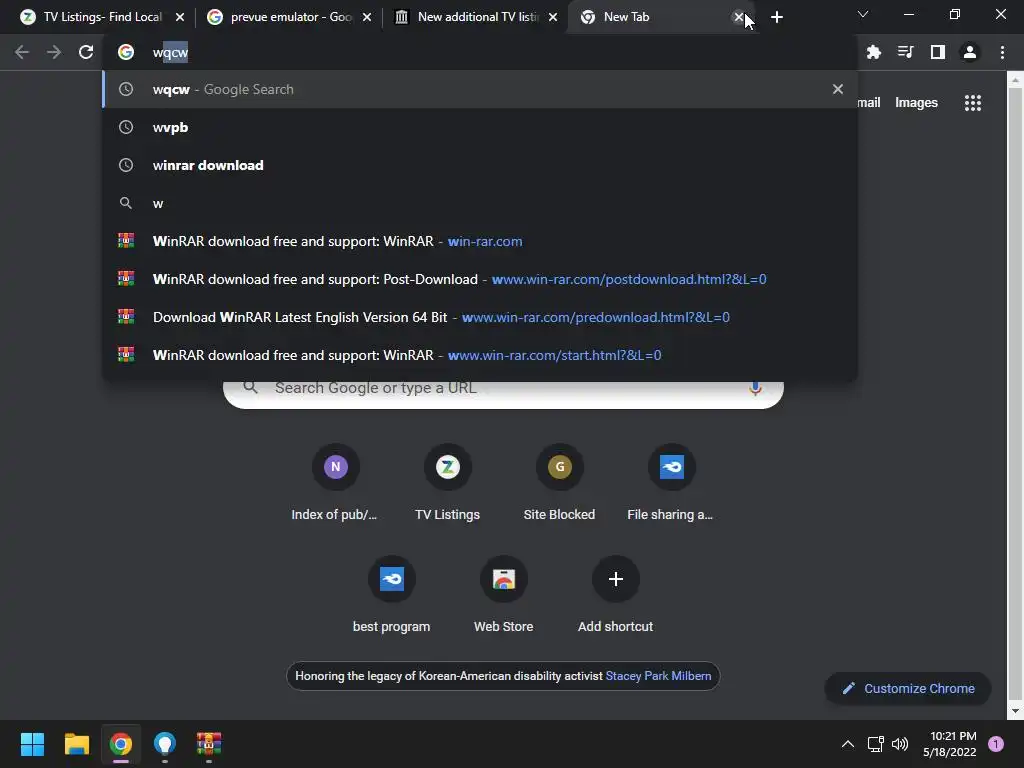
Task: Switch to prevue emulator tab
Action: (x=291, y=17)
